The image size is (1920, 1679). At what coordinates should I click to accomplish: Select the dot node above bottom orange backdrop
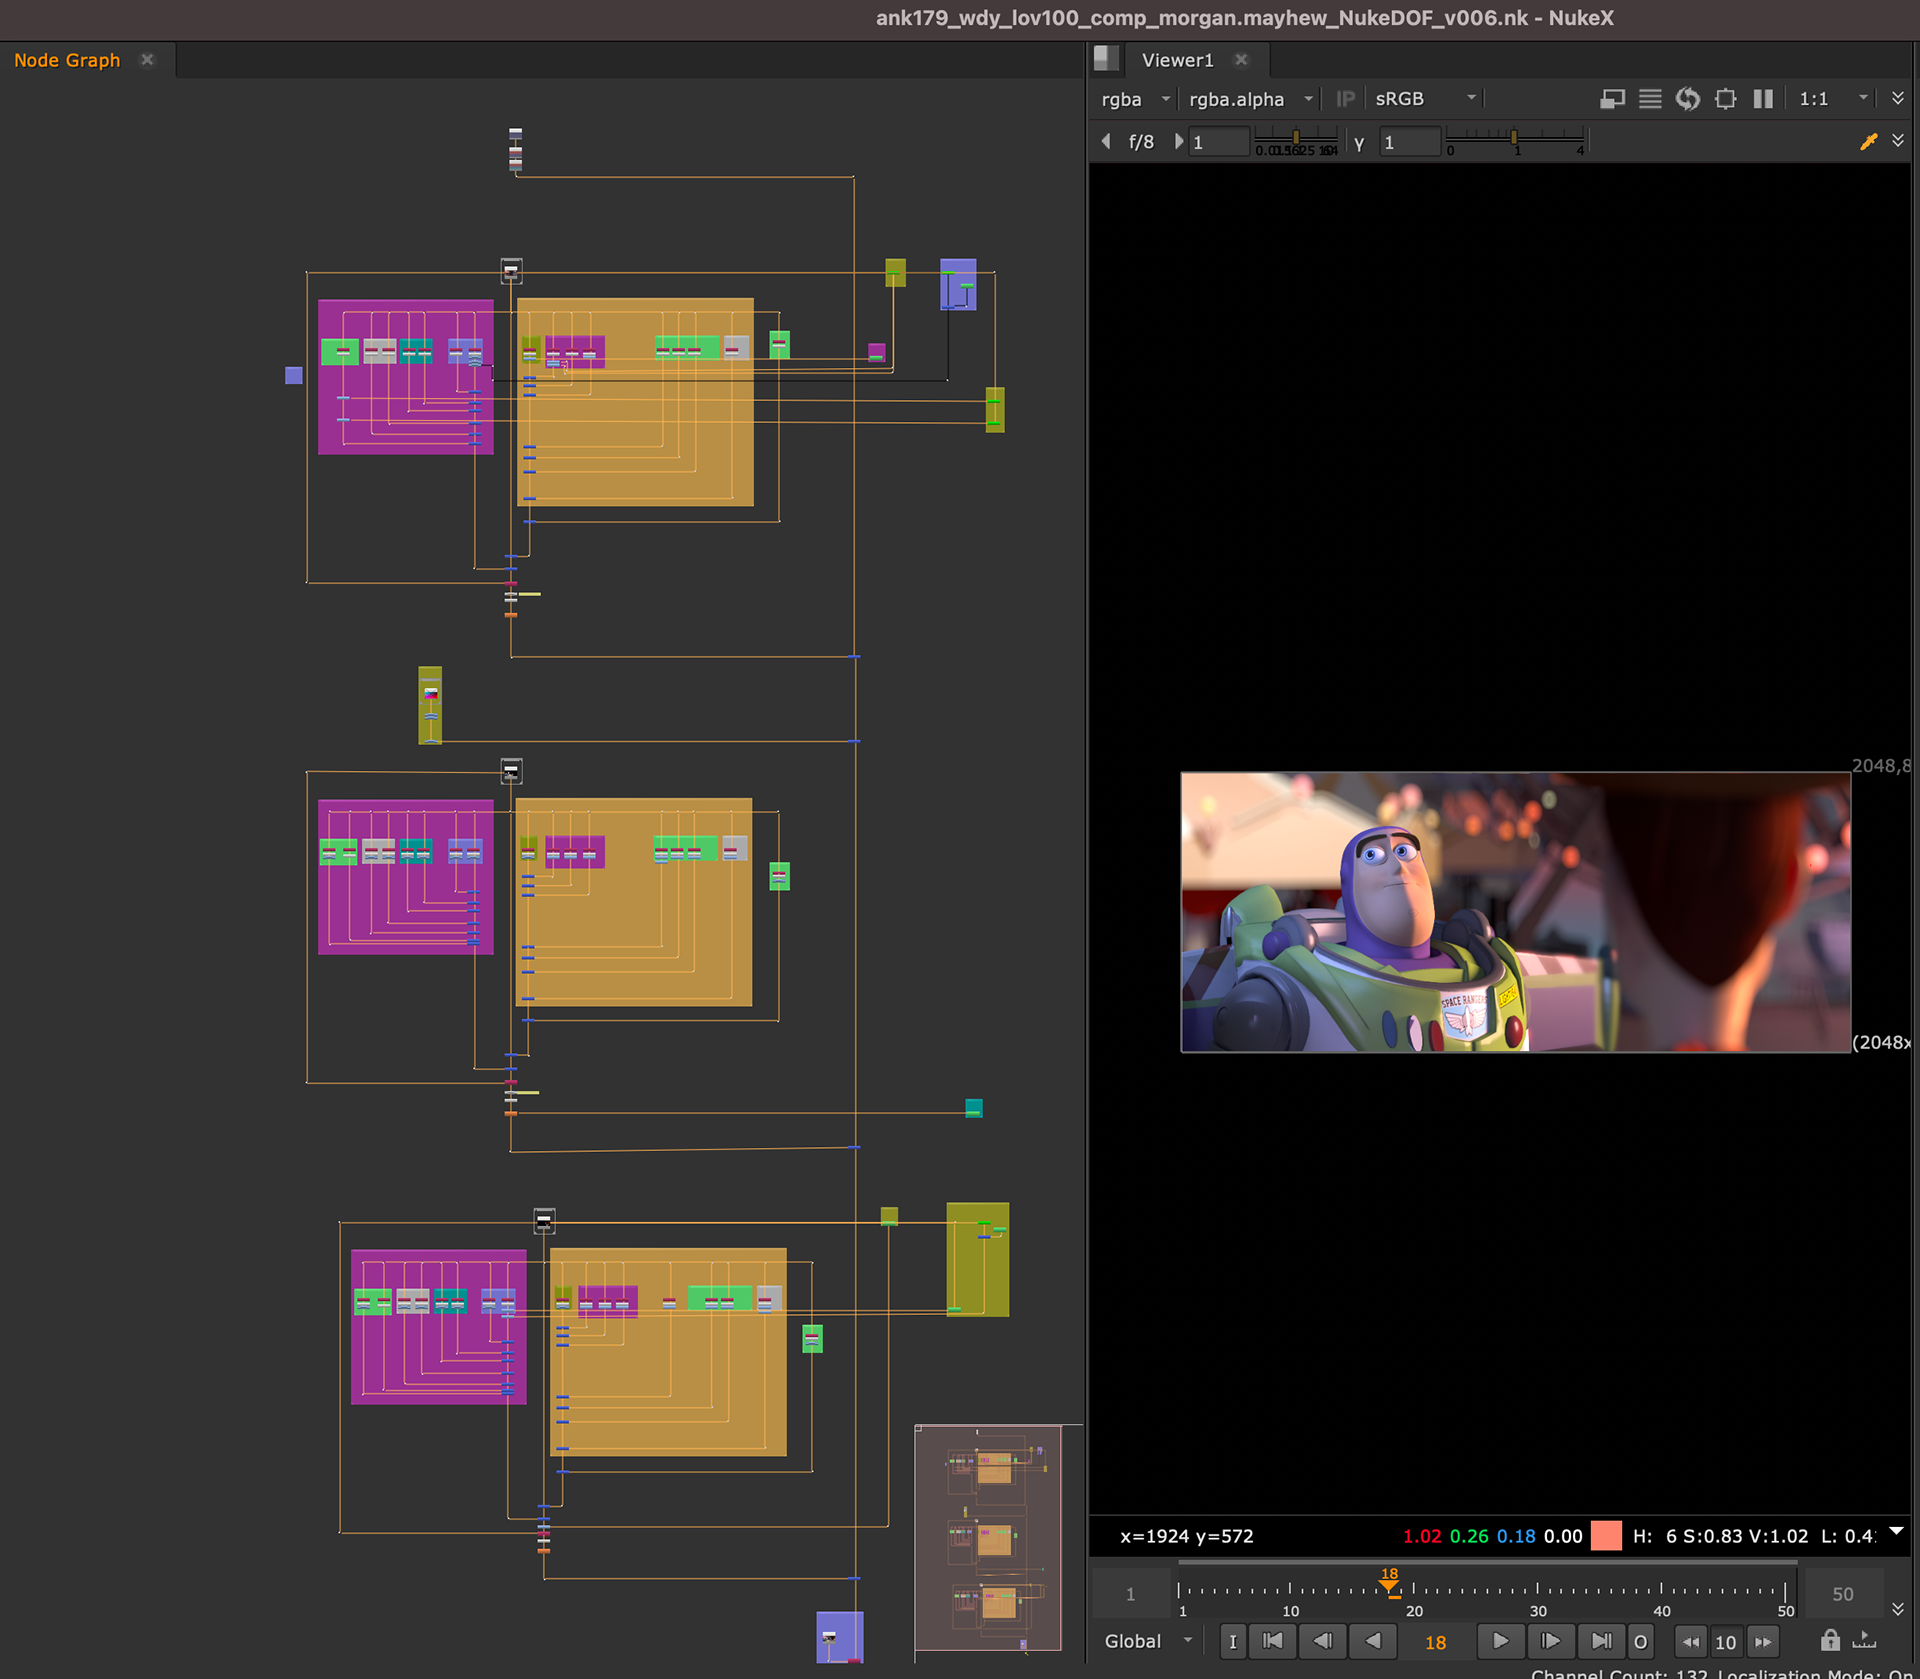pos(544,1220)
